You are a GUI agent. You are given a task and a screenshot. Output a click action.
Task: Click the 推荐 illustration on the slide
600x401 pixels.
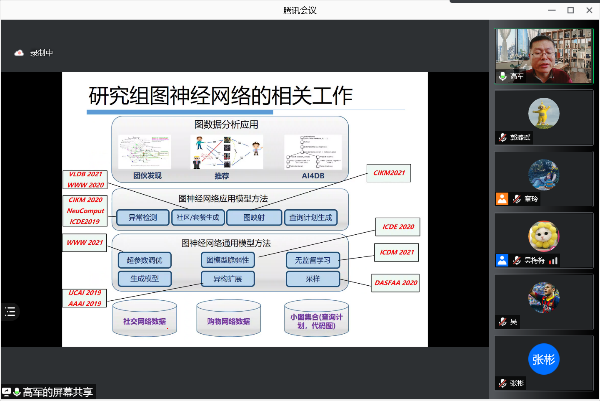click(x=227, y=152)
